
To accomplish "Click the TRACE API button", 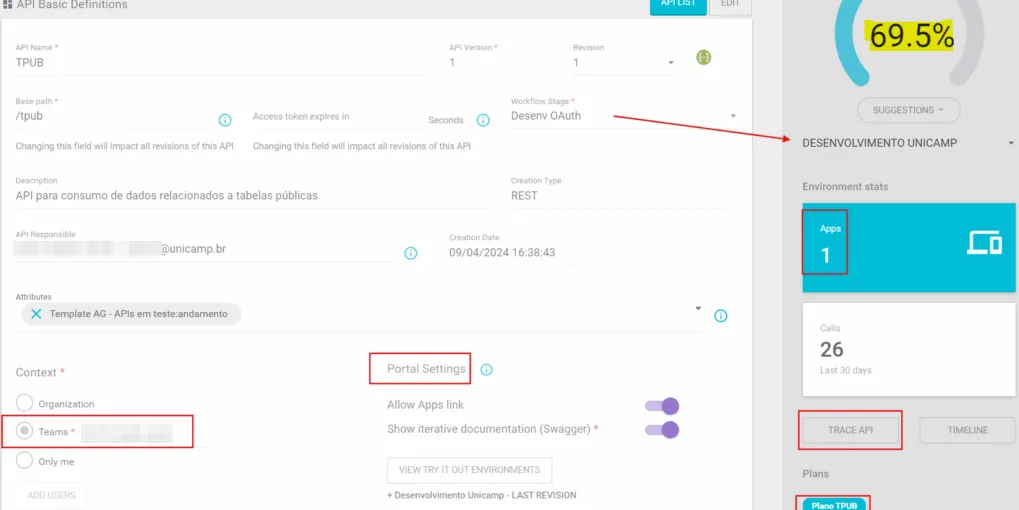I will 850,430.
